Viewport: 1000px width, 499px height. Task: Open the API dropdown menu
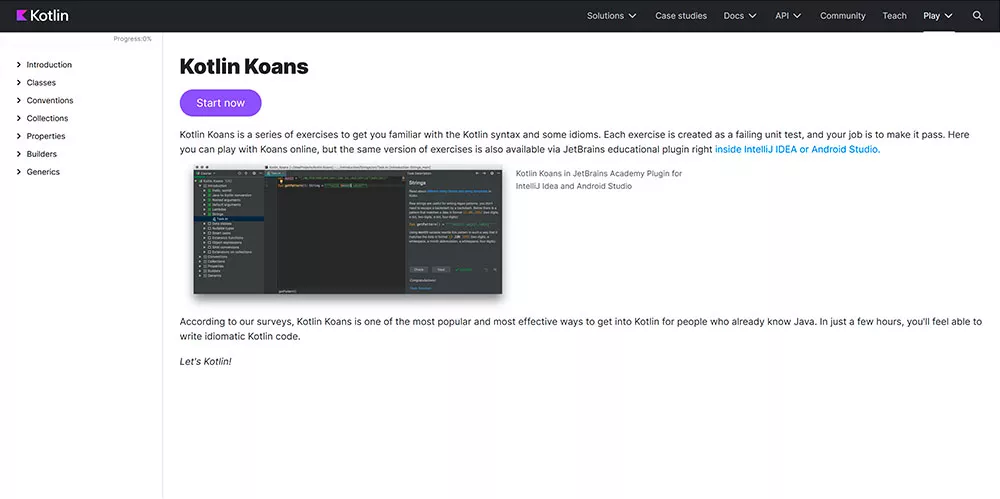click(788, 16)
